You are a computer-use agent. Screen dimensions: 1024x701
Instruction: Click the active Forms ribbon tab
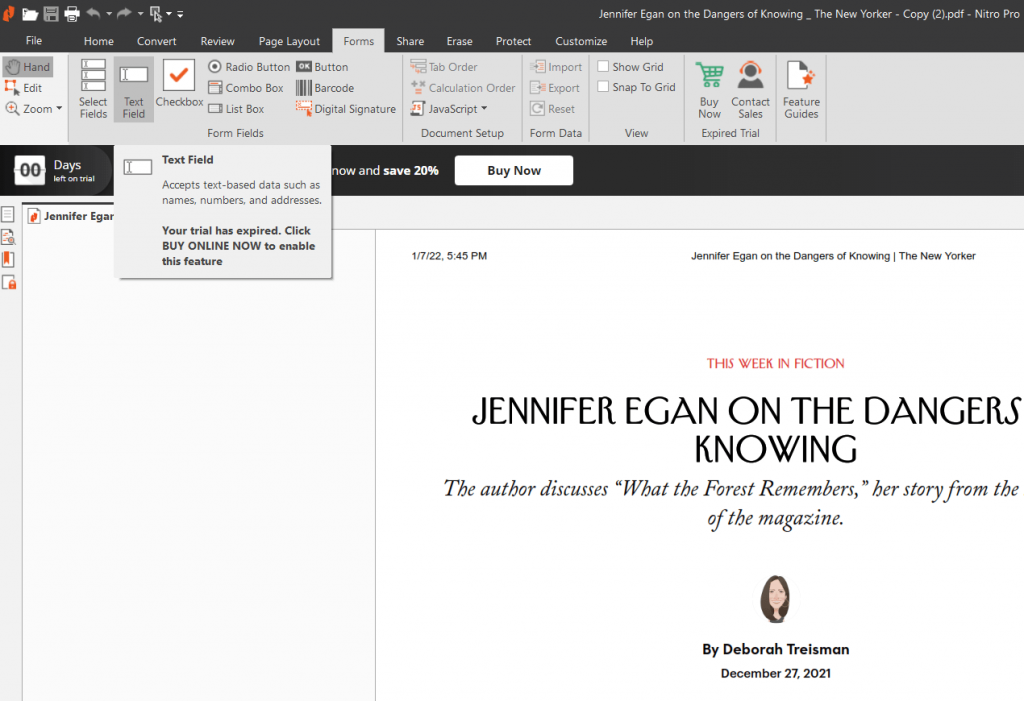(359, 41)
